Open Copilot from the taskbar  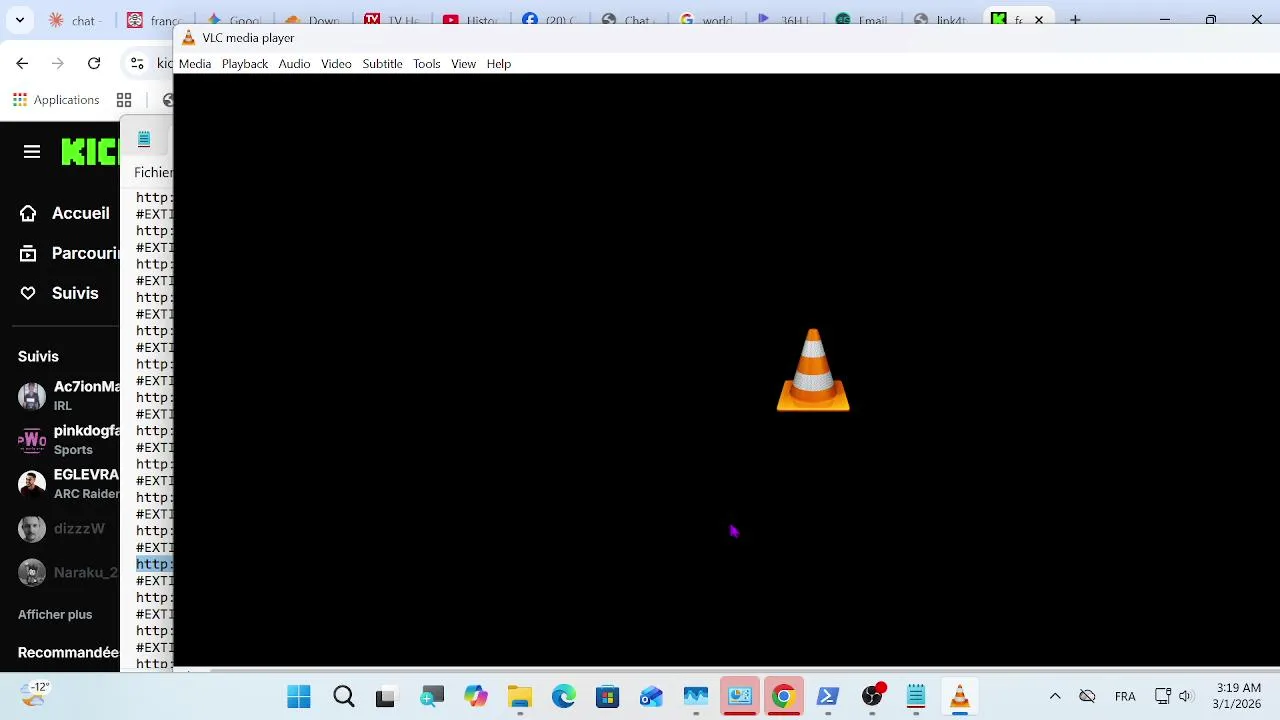click(x=476, y=697)
